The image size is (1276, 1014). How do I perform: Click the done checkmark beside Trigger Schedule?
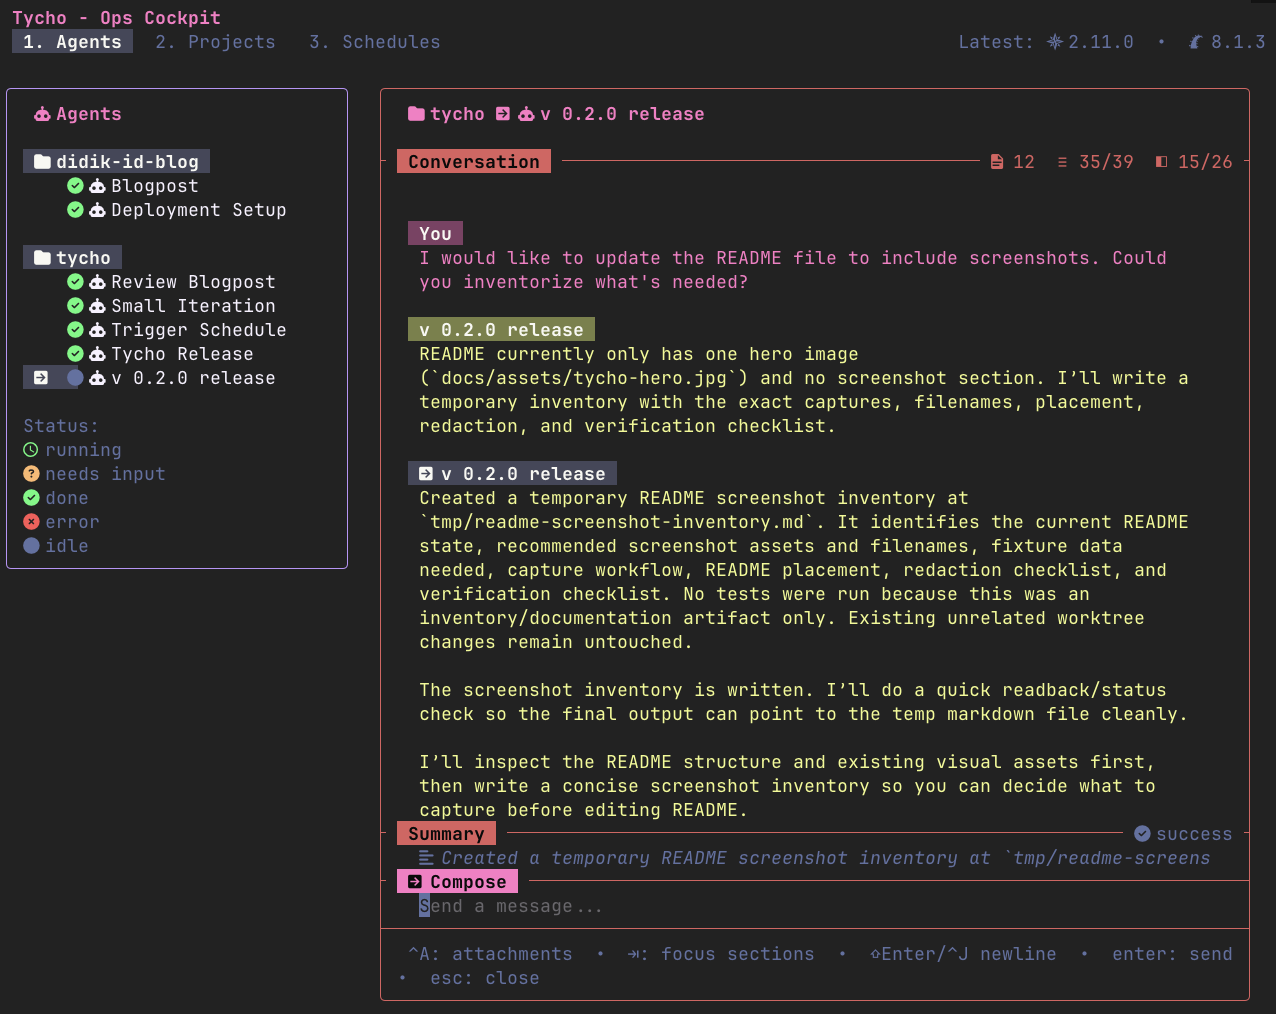(75, 330)
